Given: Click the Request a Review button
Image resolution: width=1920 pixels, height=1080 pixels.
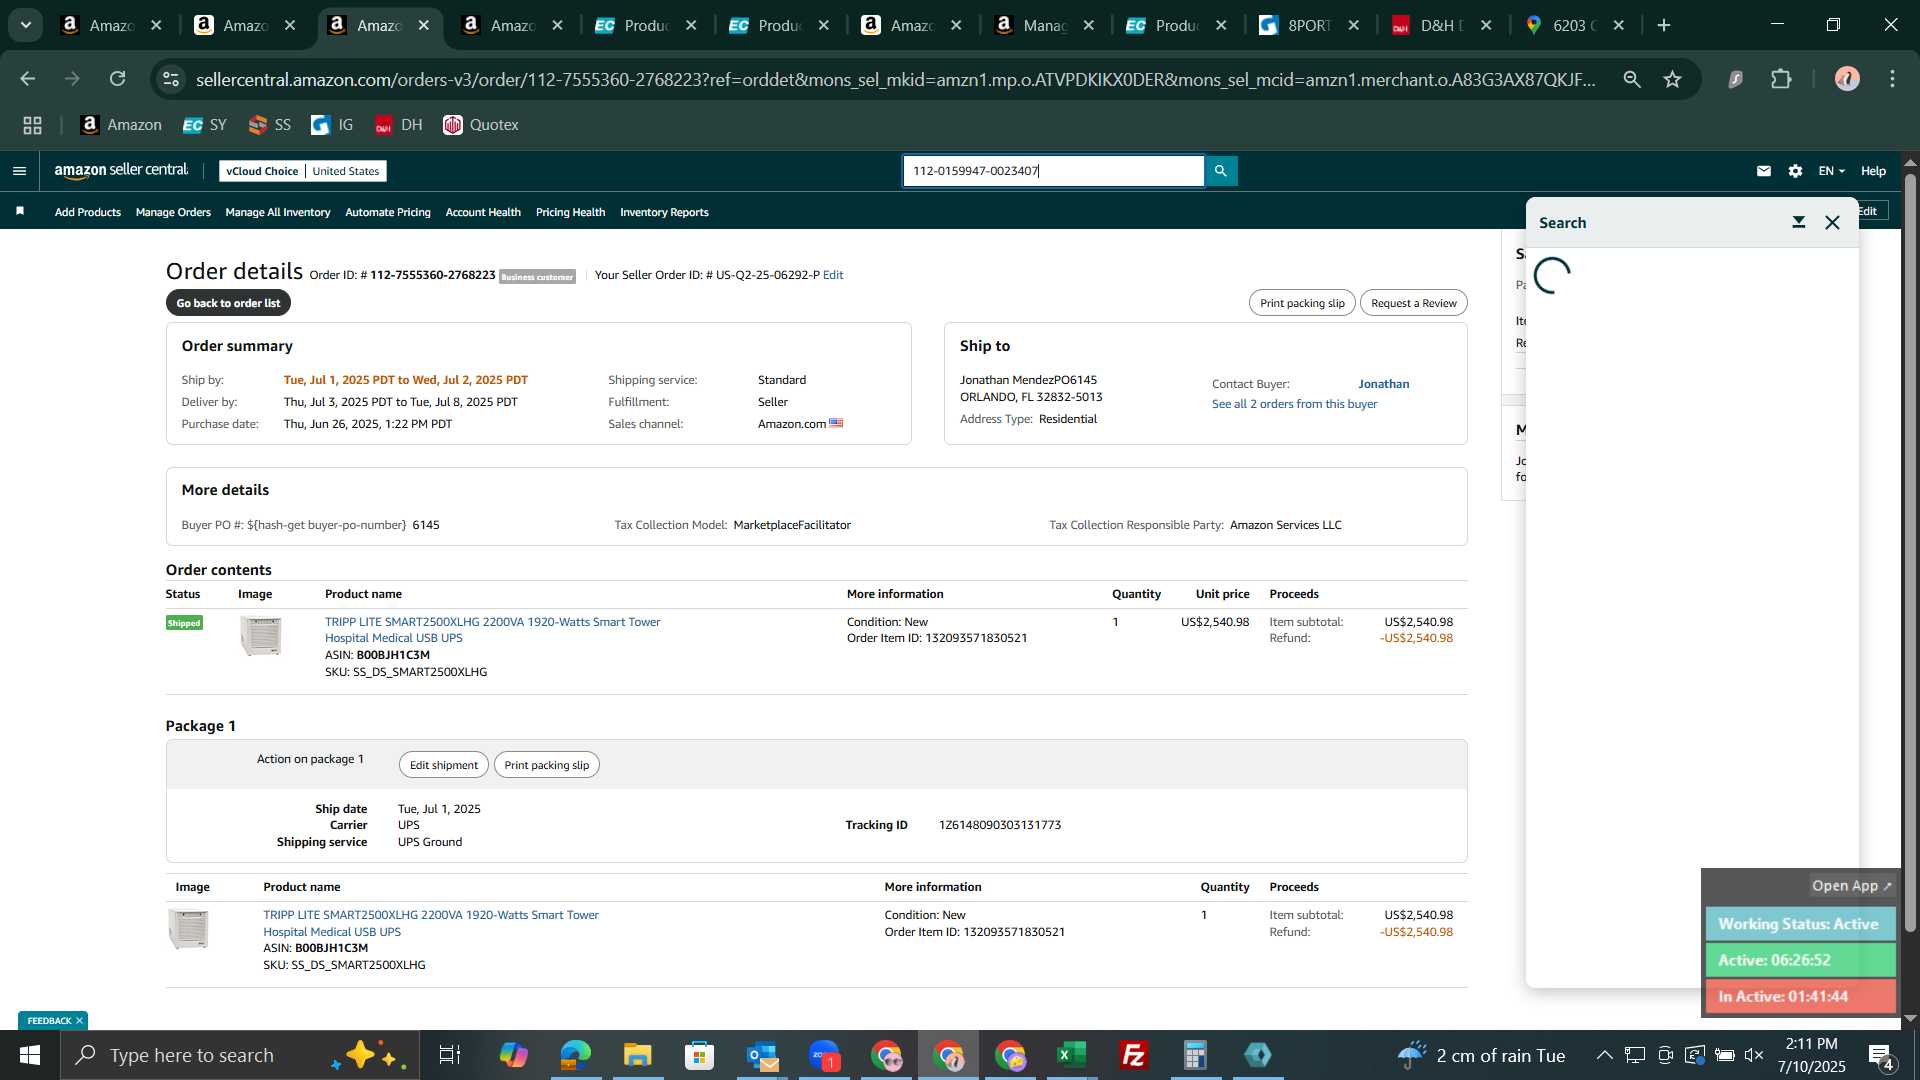Looking at the screenshot, I should point(1414,303).
